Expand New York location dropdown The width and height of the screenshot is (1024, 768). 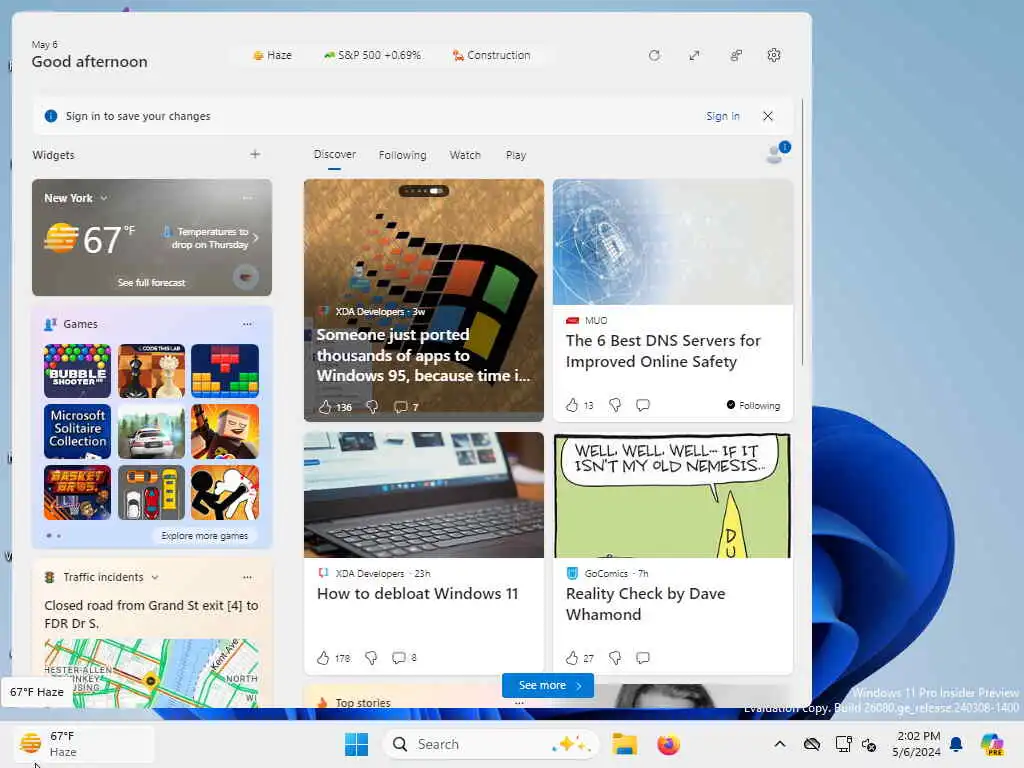point(104,198)
